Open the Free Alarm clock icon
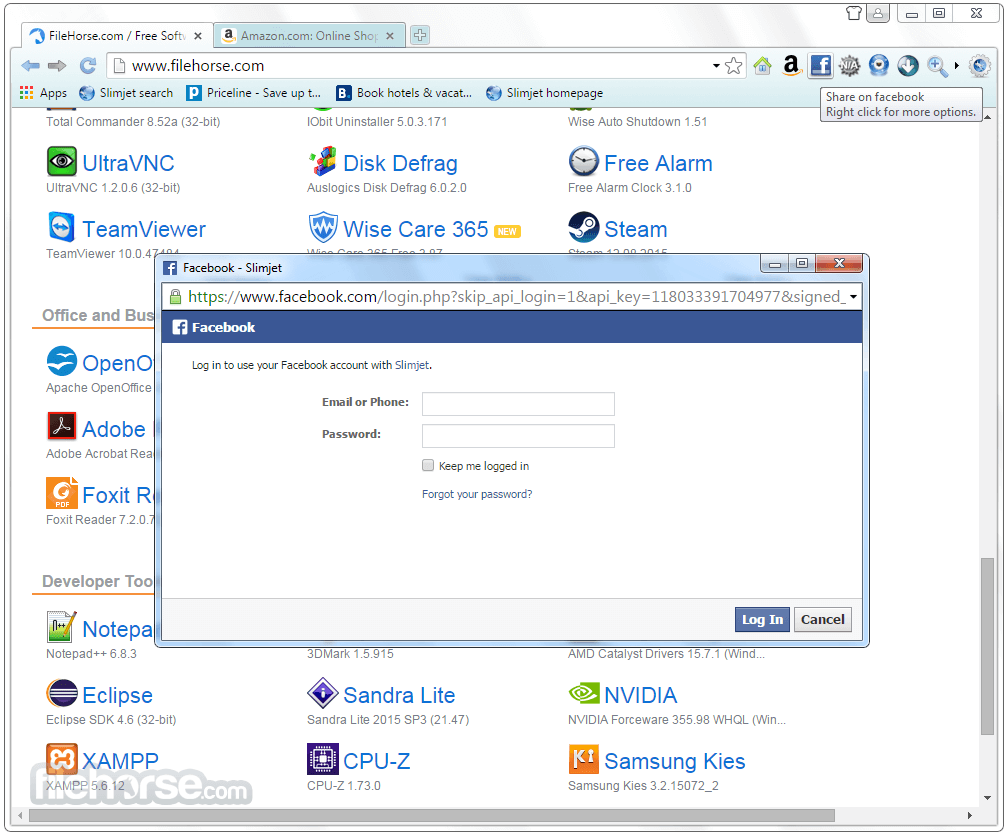 (x=584, y=161)
